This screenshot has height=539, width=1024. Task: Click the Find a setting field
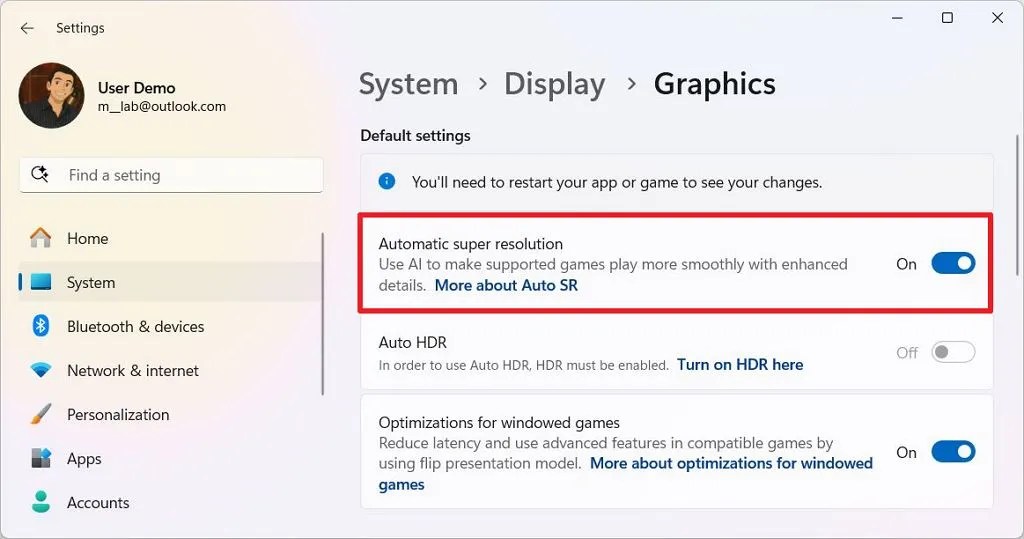[171, 175]
